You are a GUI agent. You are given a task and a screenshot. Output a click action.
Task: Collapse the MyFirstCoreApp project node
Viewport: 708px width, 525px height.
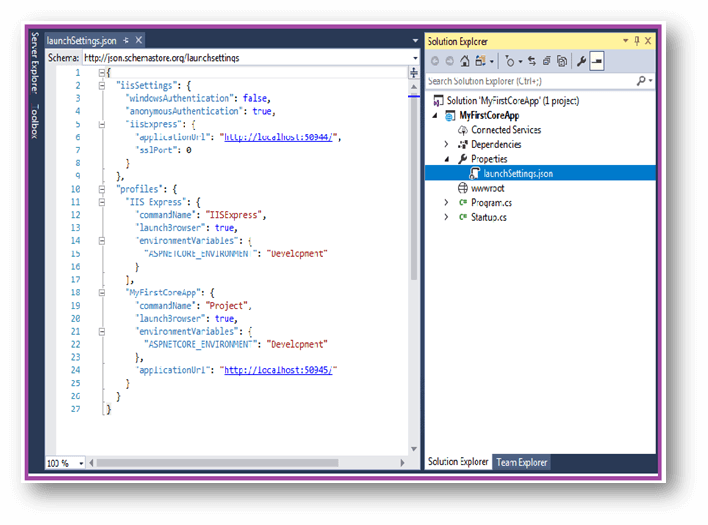tap(435, 116)
